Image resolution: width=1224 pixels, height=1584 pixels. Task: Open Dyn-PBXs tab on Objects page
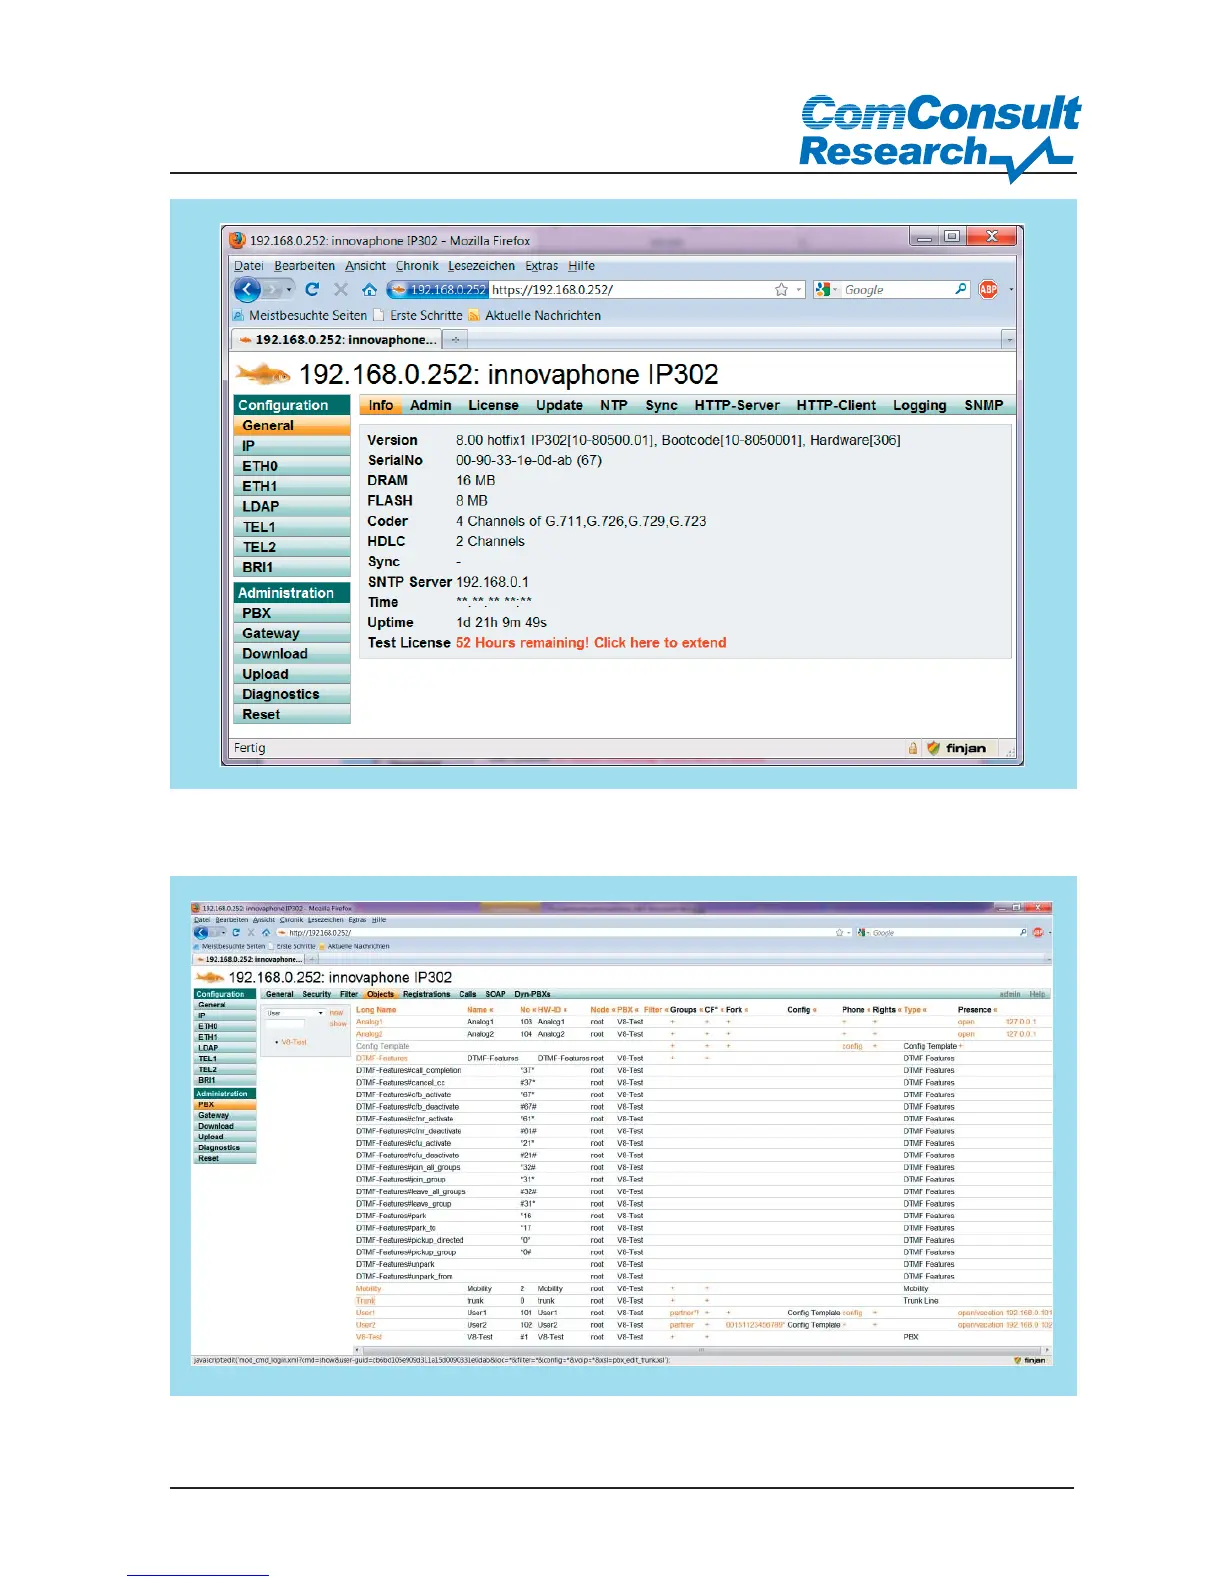532,994
